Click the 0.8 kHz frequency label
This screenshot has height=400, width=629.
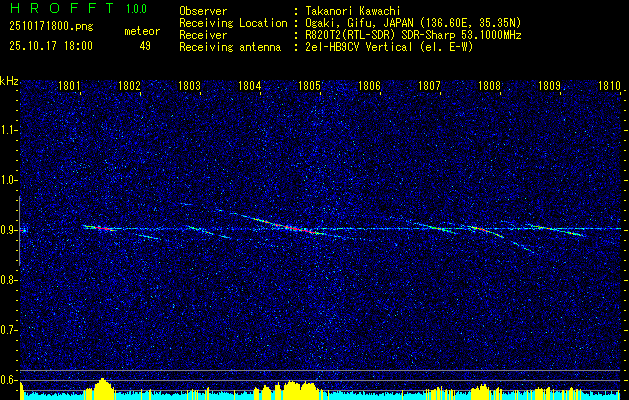point(8,280)
